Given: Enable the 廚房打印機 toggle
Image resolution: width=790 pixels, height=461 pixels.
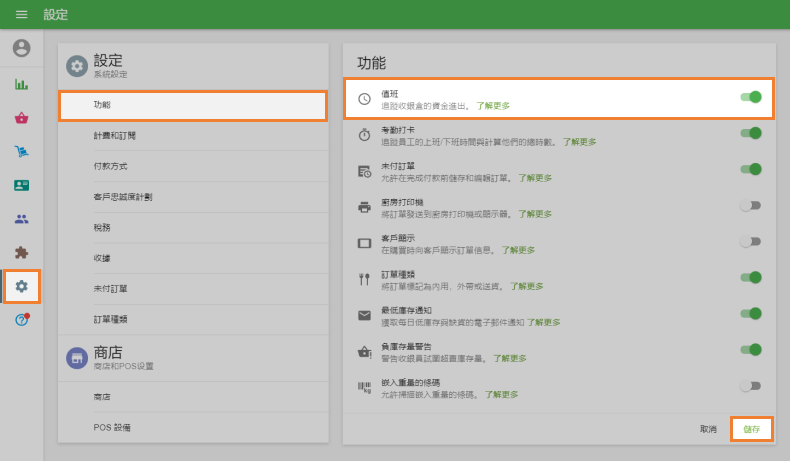Looking at the screenshot, I should click(x=751, y=205).
